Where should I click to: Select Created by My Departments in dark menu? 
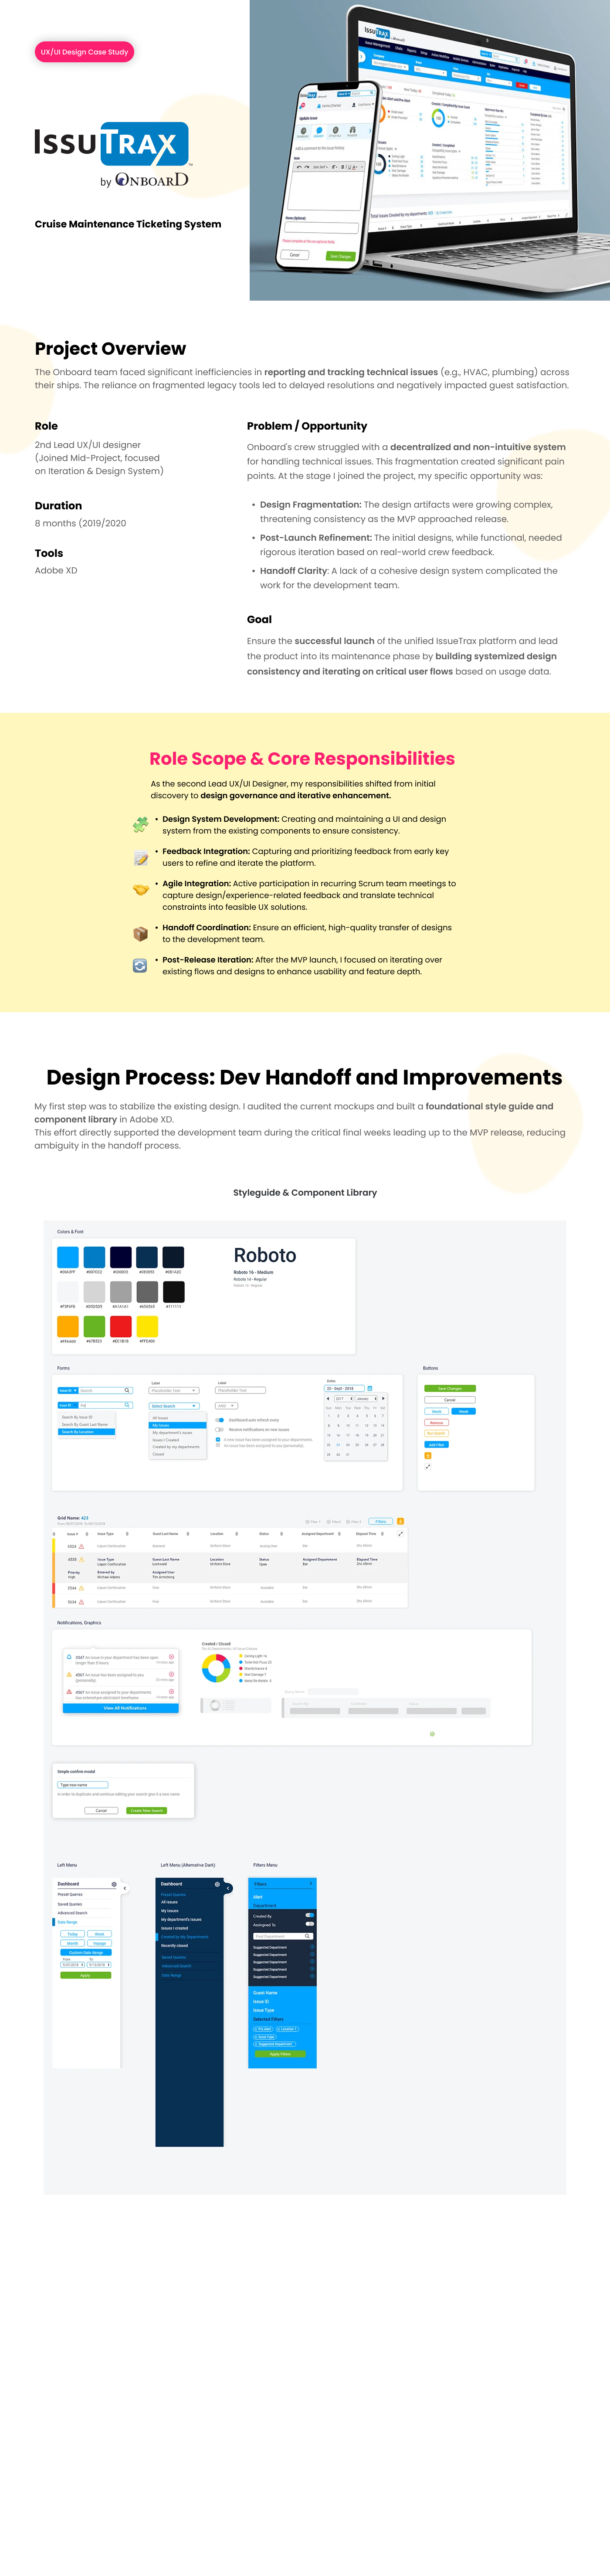click(185, 1937)
